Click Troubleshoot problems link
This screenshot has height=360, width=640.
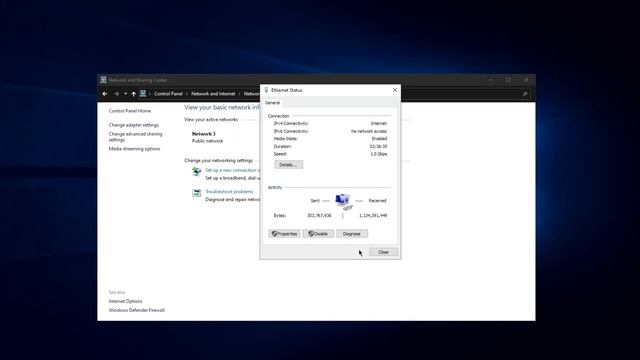point(229,192)
